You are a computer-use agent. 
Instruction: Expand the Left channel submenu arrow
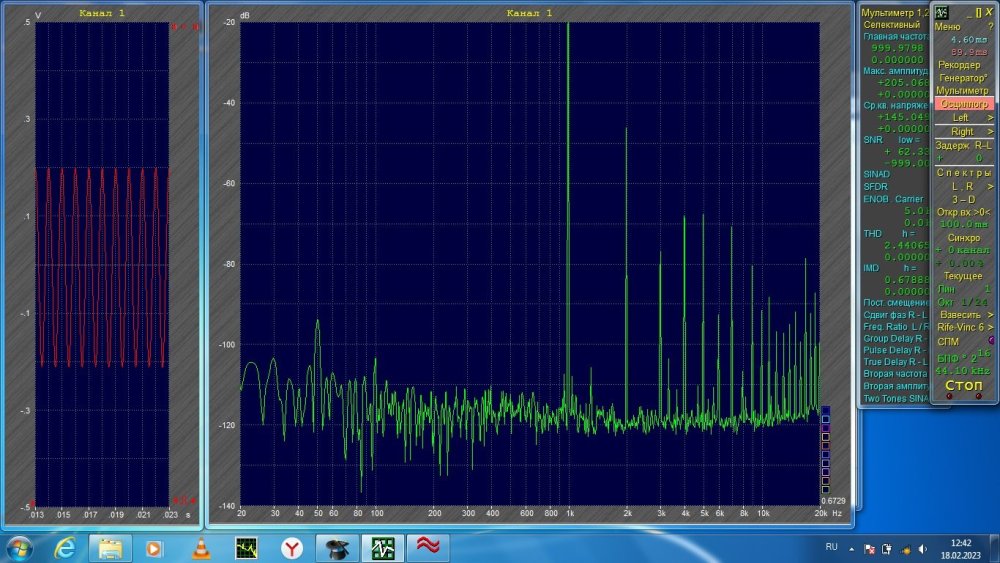990,117
